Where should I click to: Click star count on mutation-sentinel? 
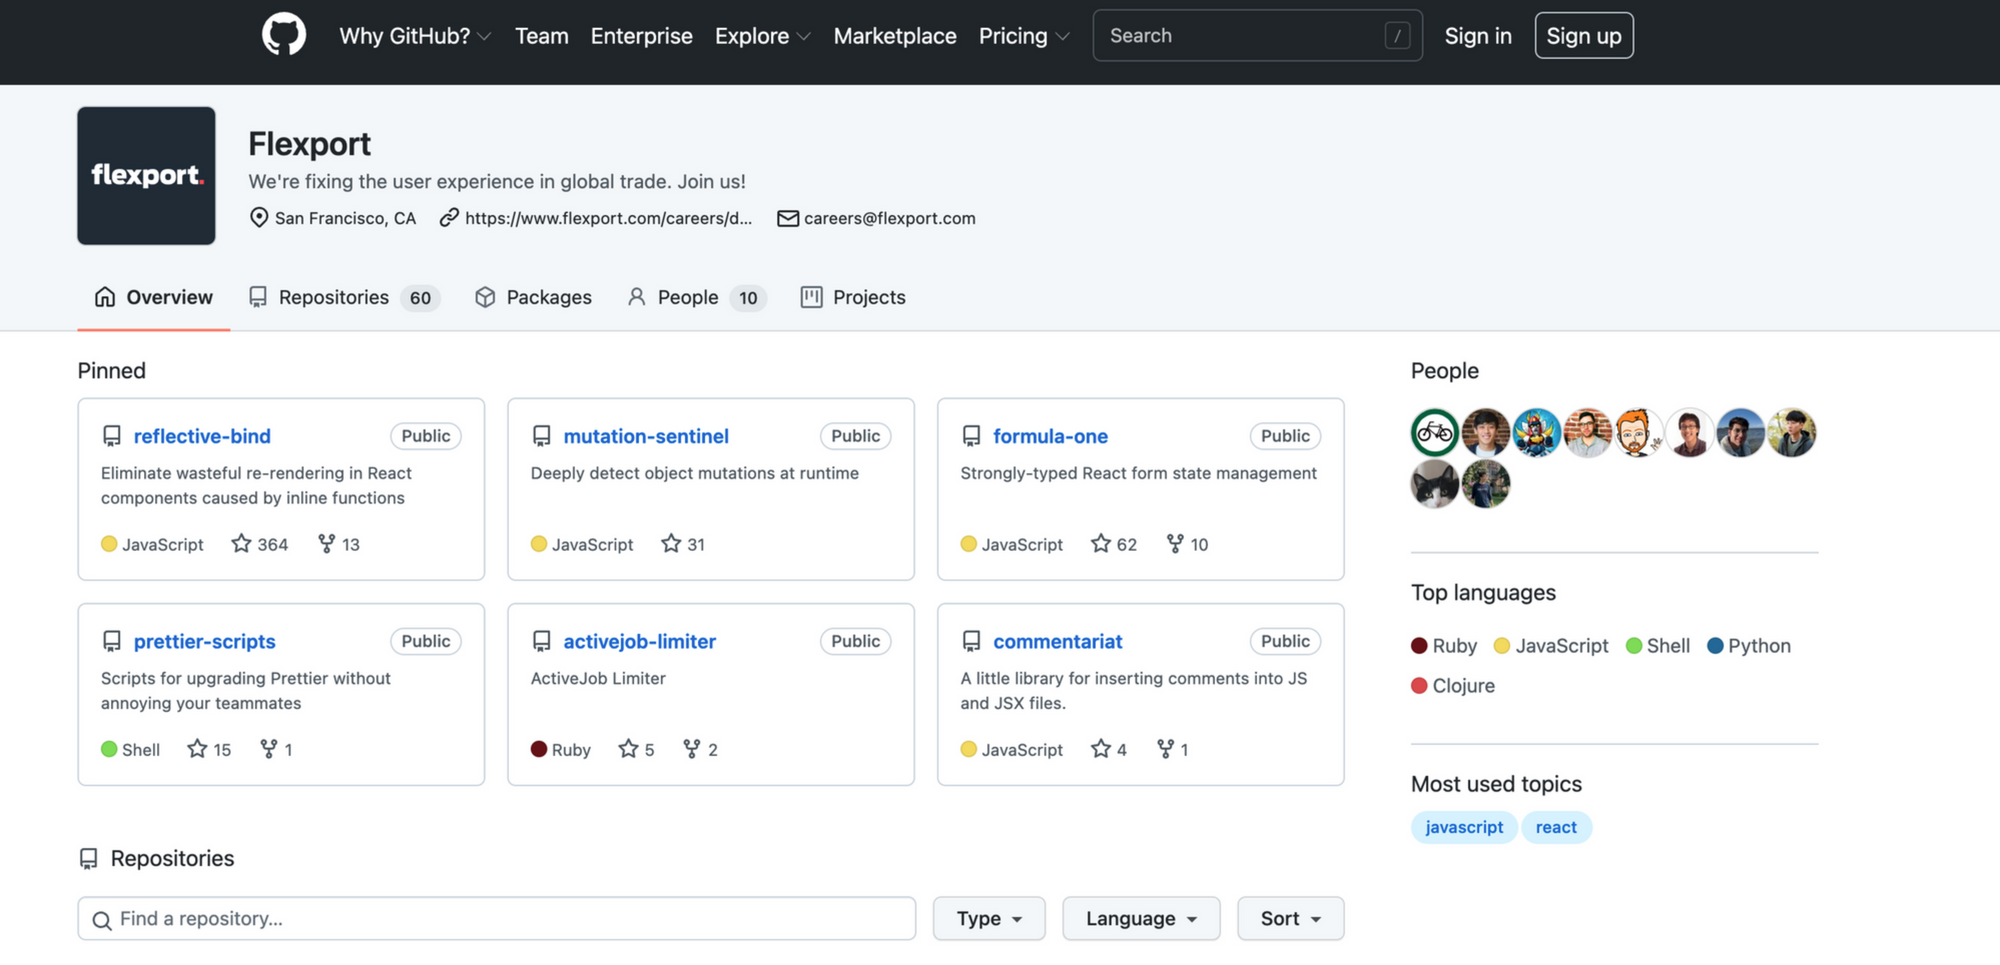[x=683, y=544]
